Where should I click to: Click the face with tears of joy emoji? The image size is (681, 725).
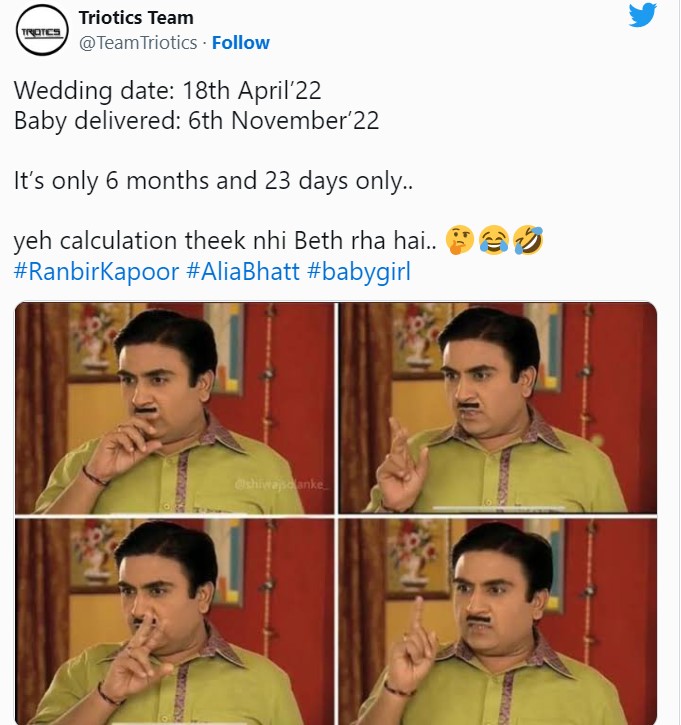493,241
